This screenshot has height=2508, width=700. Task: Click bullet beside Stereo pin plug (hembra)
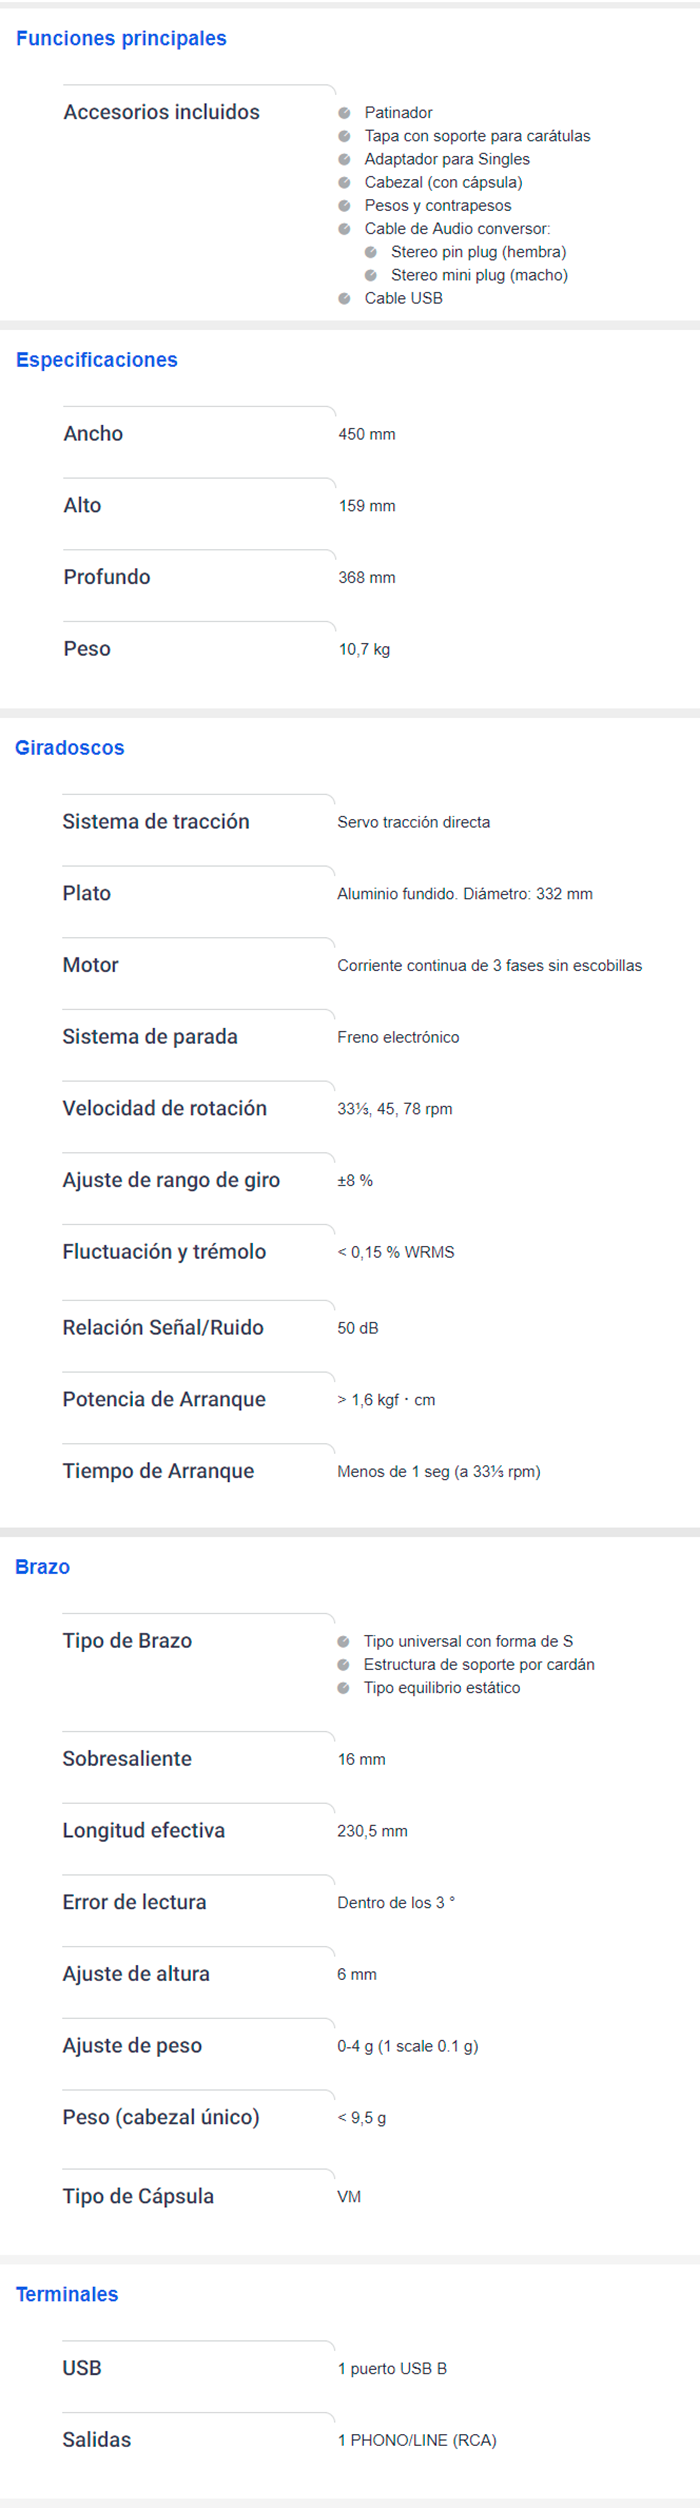tap(371, 252)
